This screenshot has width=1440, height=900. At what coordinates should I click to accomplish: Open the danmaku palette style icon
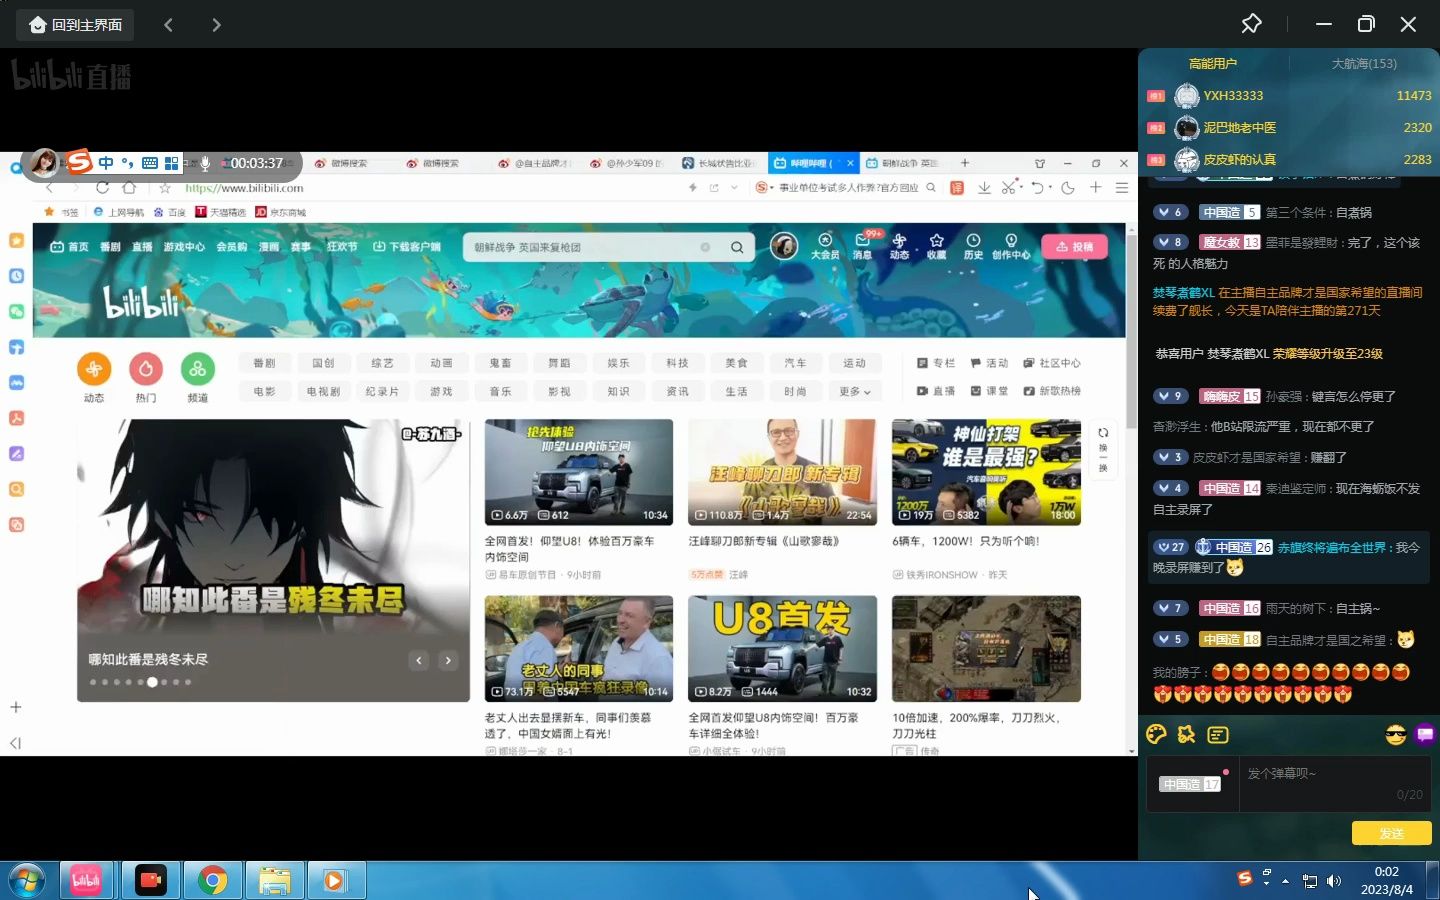tap(1156, 734)
